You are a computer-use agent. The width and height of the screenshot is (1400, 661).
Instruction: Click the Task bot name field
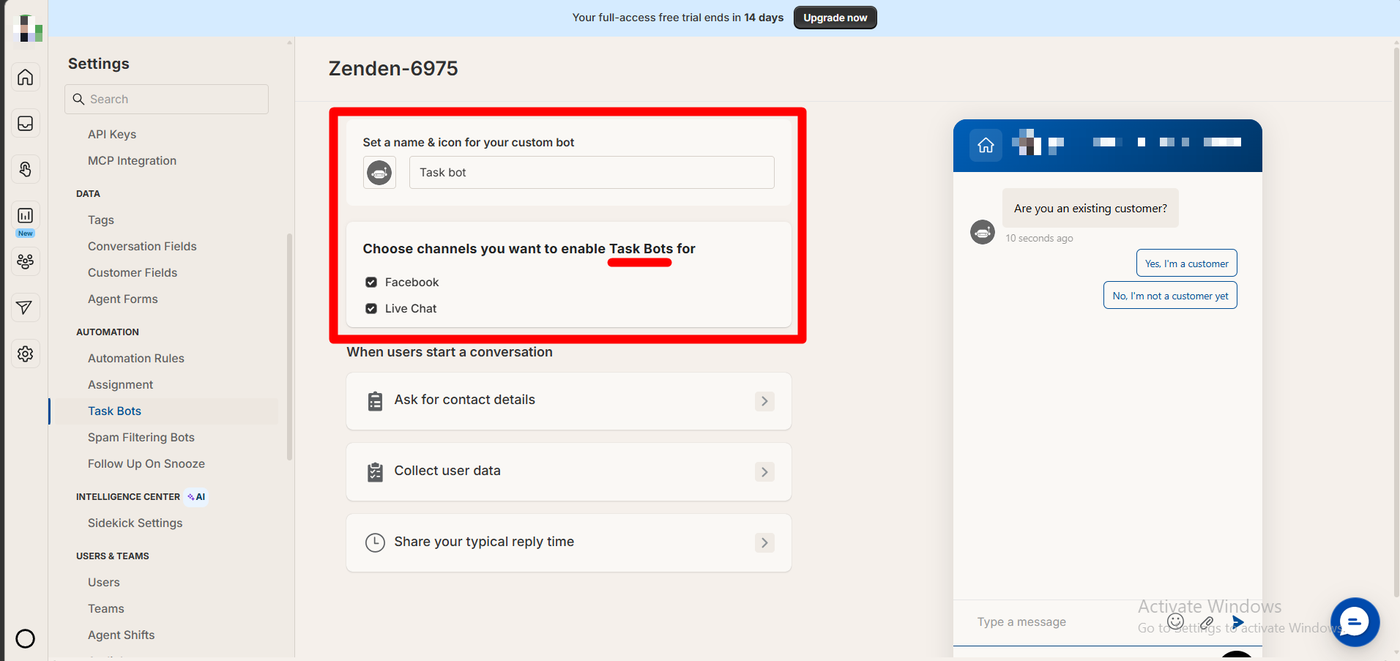[591, 173]
